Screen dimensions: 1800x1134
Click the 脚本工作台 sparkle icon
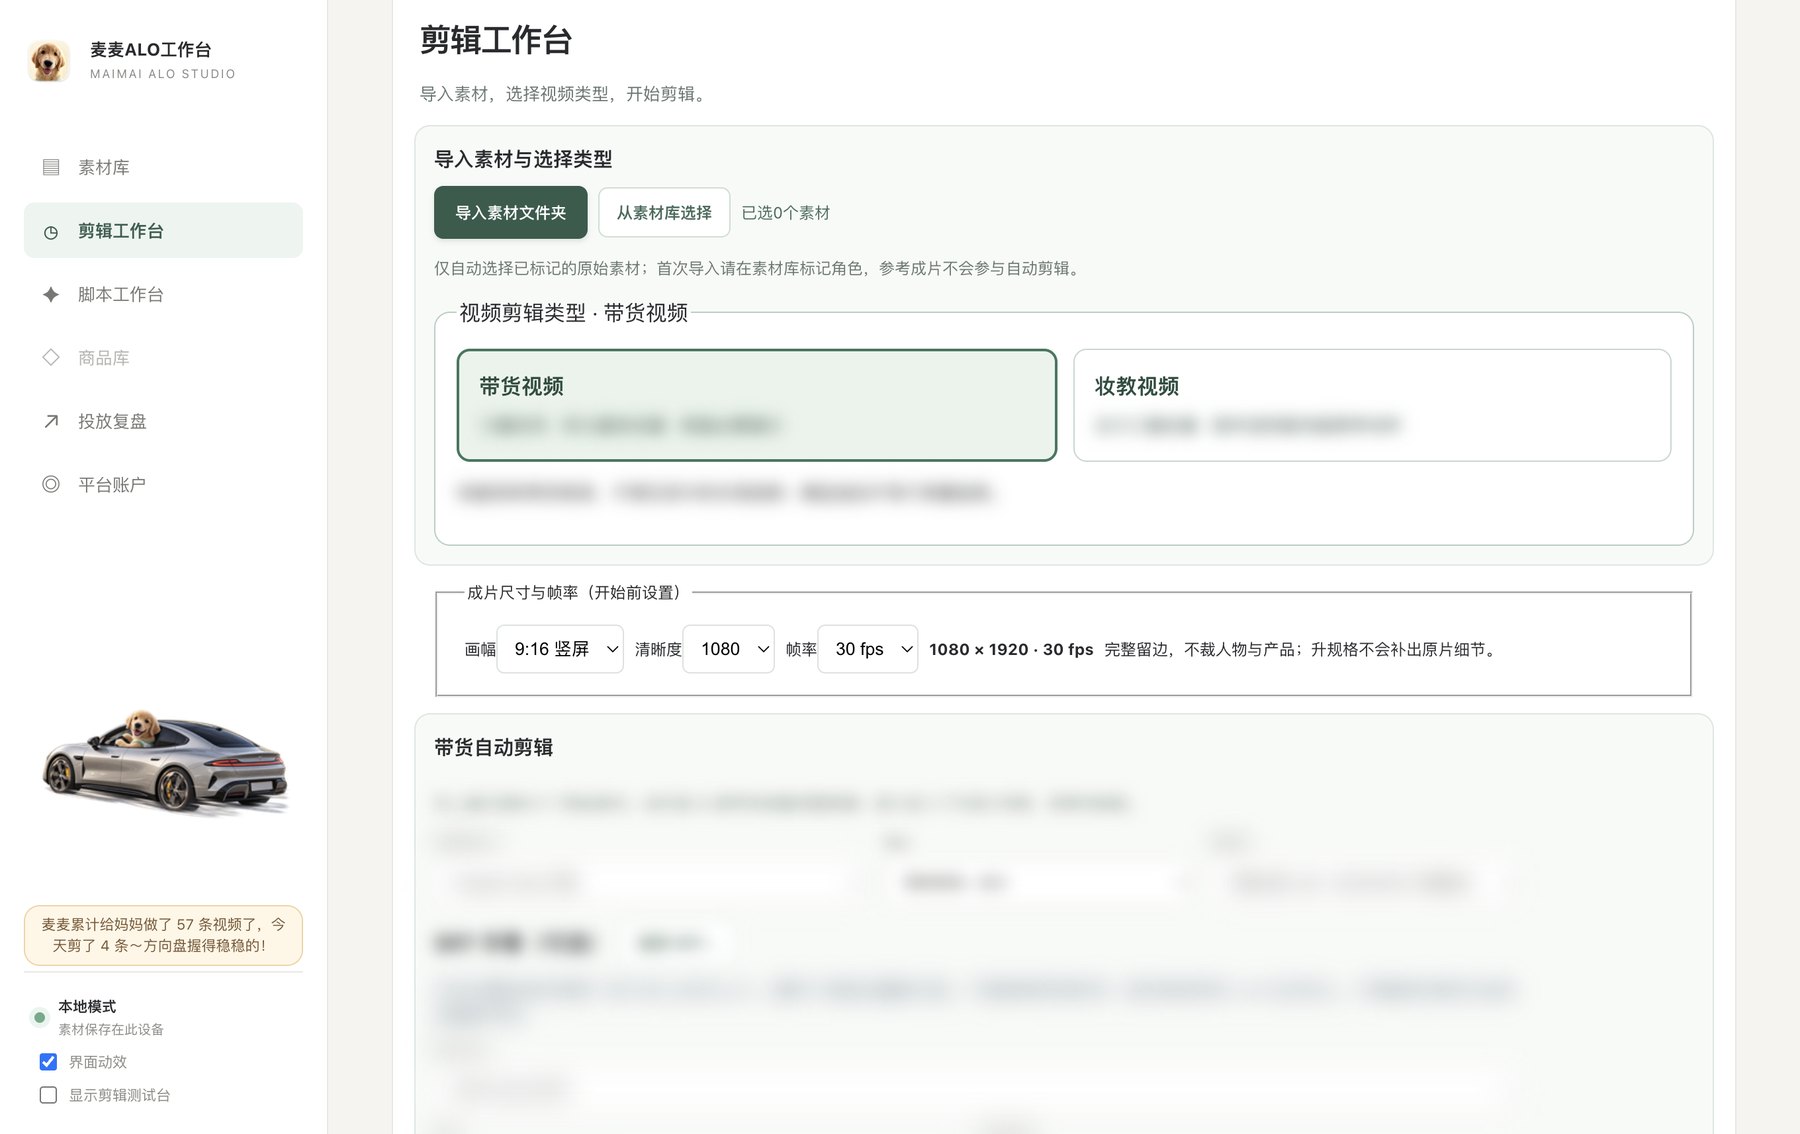coord(51,294)
